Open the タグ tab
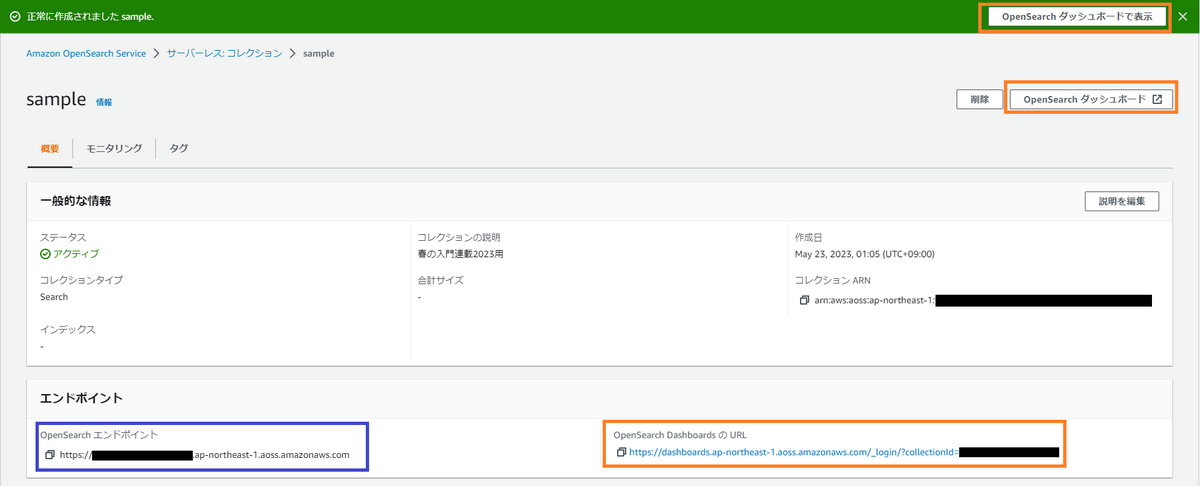This screenshot has height=486, width=1200. (x=178, y=148)
